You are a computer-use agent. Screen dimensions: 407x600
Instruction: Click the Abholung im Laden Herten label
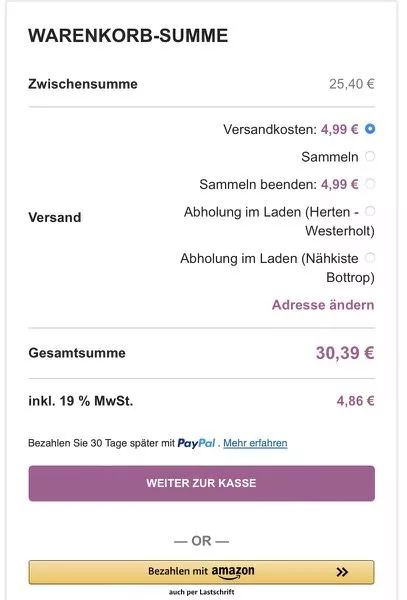pos(279,221)
